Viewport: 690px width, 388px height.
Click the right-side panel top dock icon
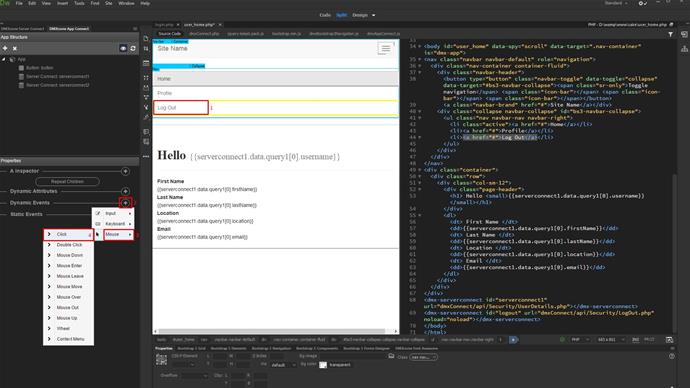coord(684,34)
